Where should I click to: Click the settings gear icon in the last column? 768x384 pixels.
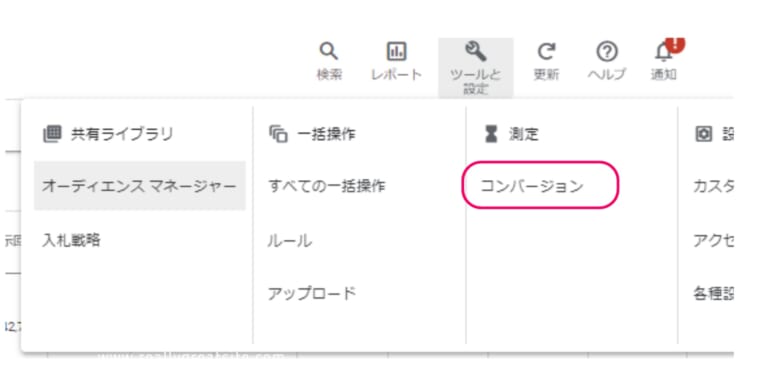[x=704, y=134]
